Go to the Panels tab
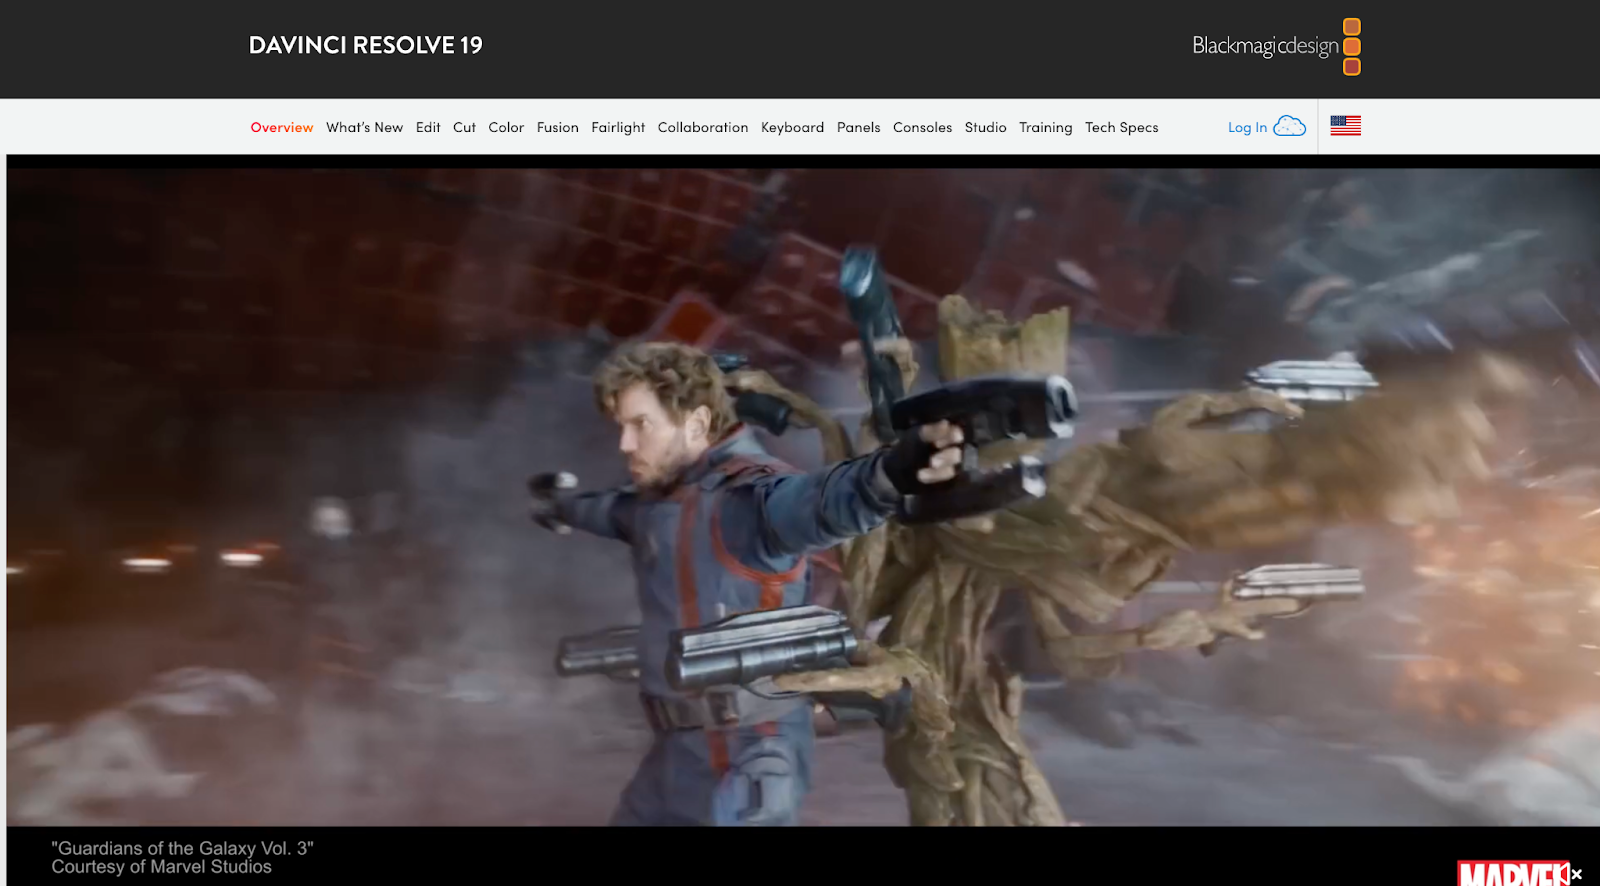Viewport: 1600px width, 886px height. point(858,127)
